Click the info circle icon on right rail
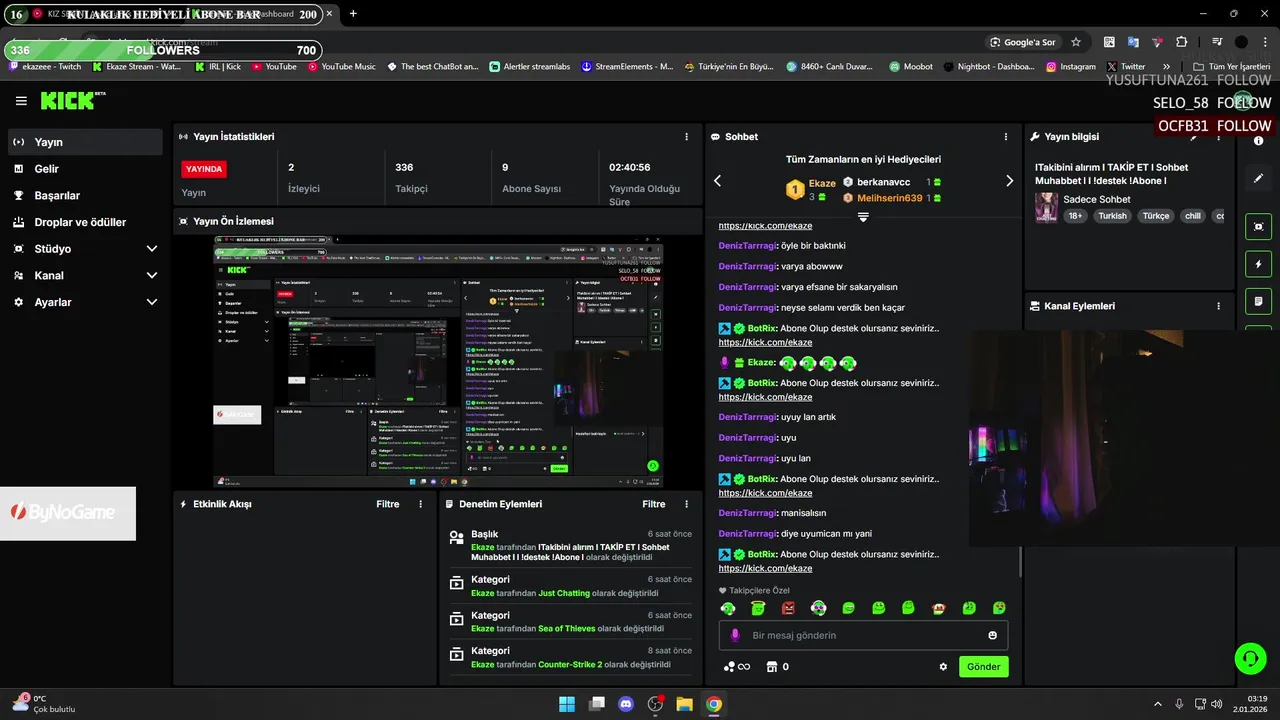The width and height of the screenshot is (1280, 720). [1258, 141]
